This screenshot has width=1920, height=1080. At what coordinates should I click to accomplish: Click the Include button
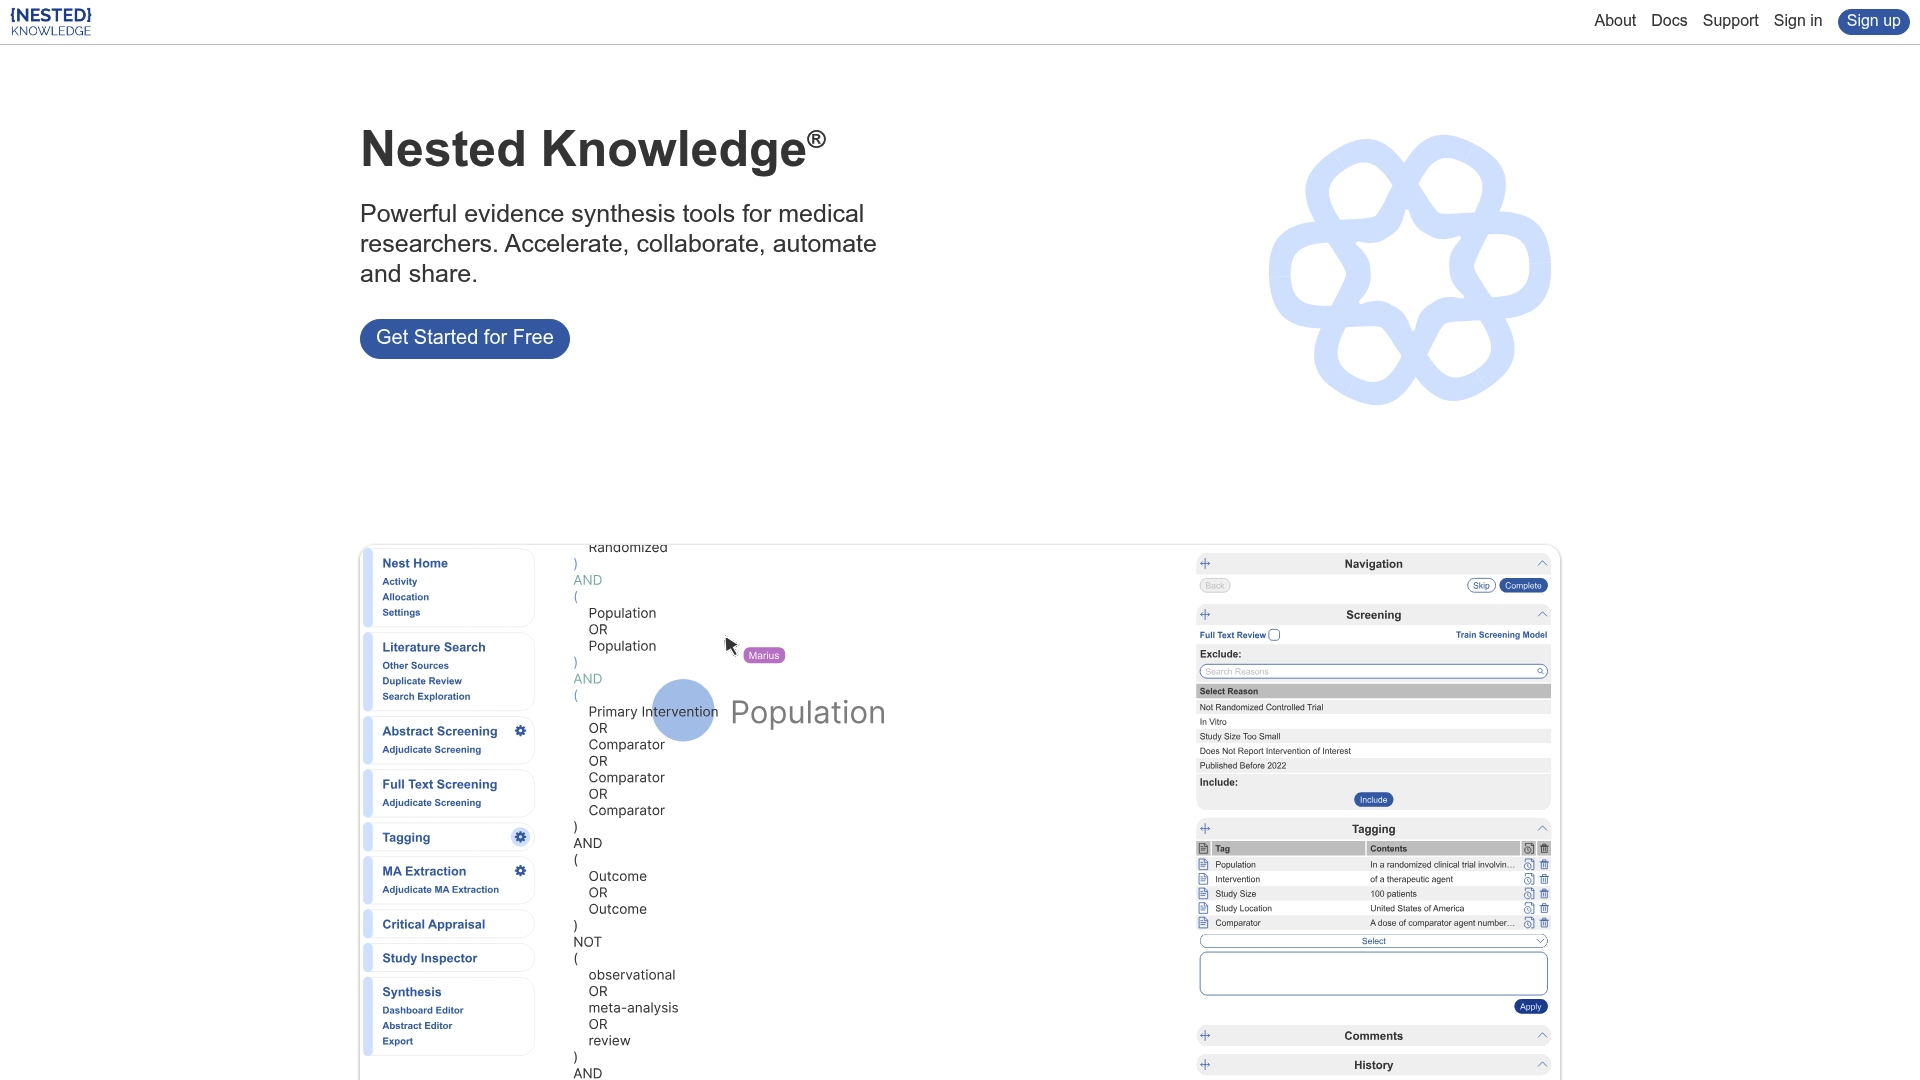(1373, 800)
